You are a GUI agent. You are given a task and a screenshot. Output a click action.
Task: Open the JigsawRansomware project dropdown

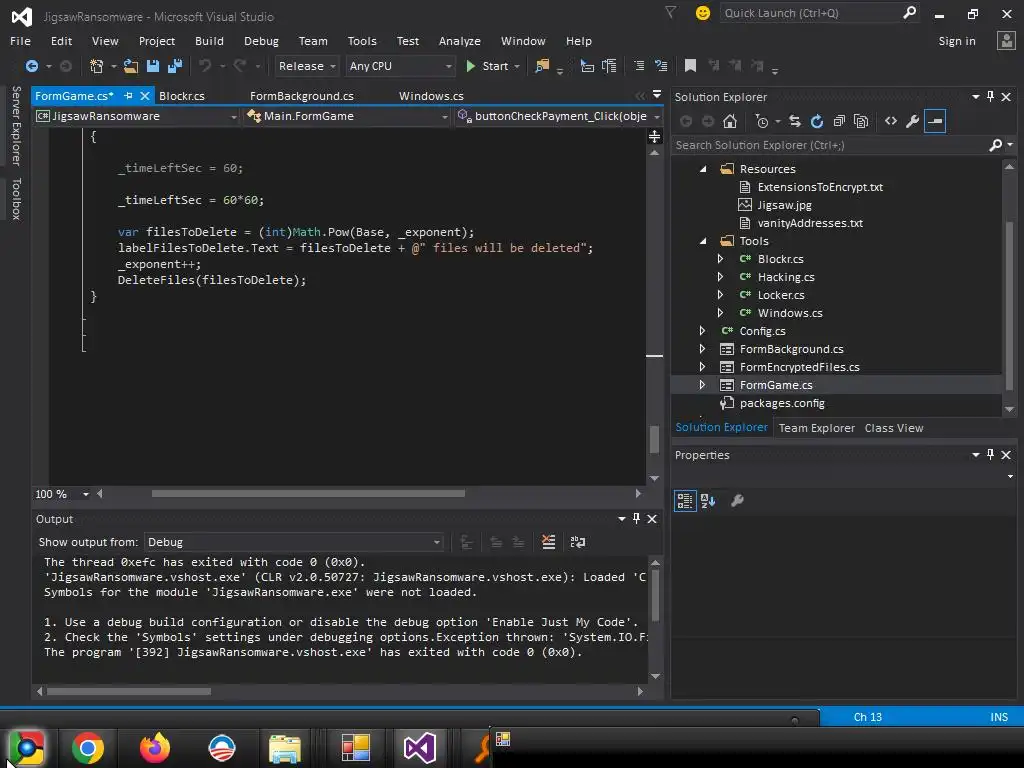[x=136, y=116]
